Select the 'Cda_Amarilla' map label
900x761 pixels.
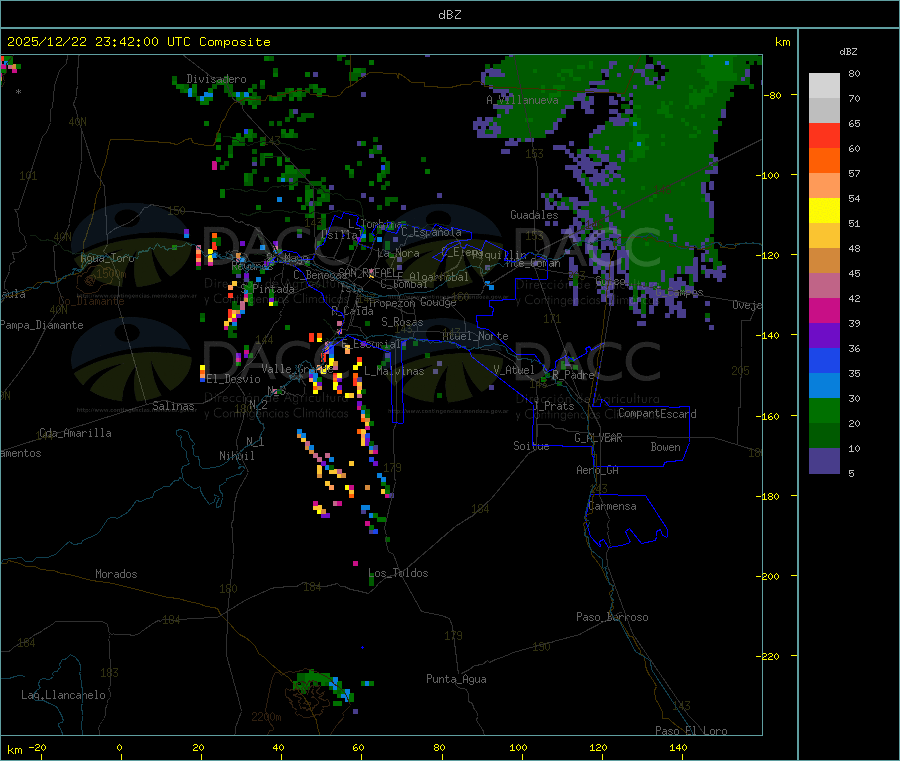(75, 433)
